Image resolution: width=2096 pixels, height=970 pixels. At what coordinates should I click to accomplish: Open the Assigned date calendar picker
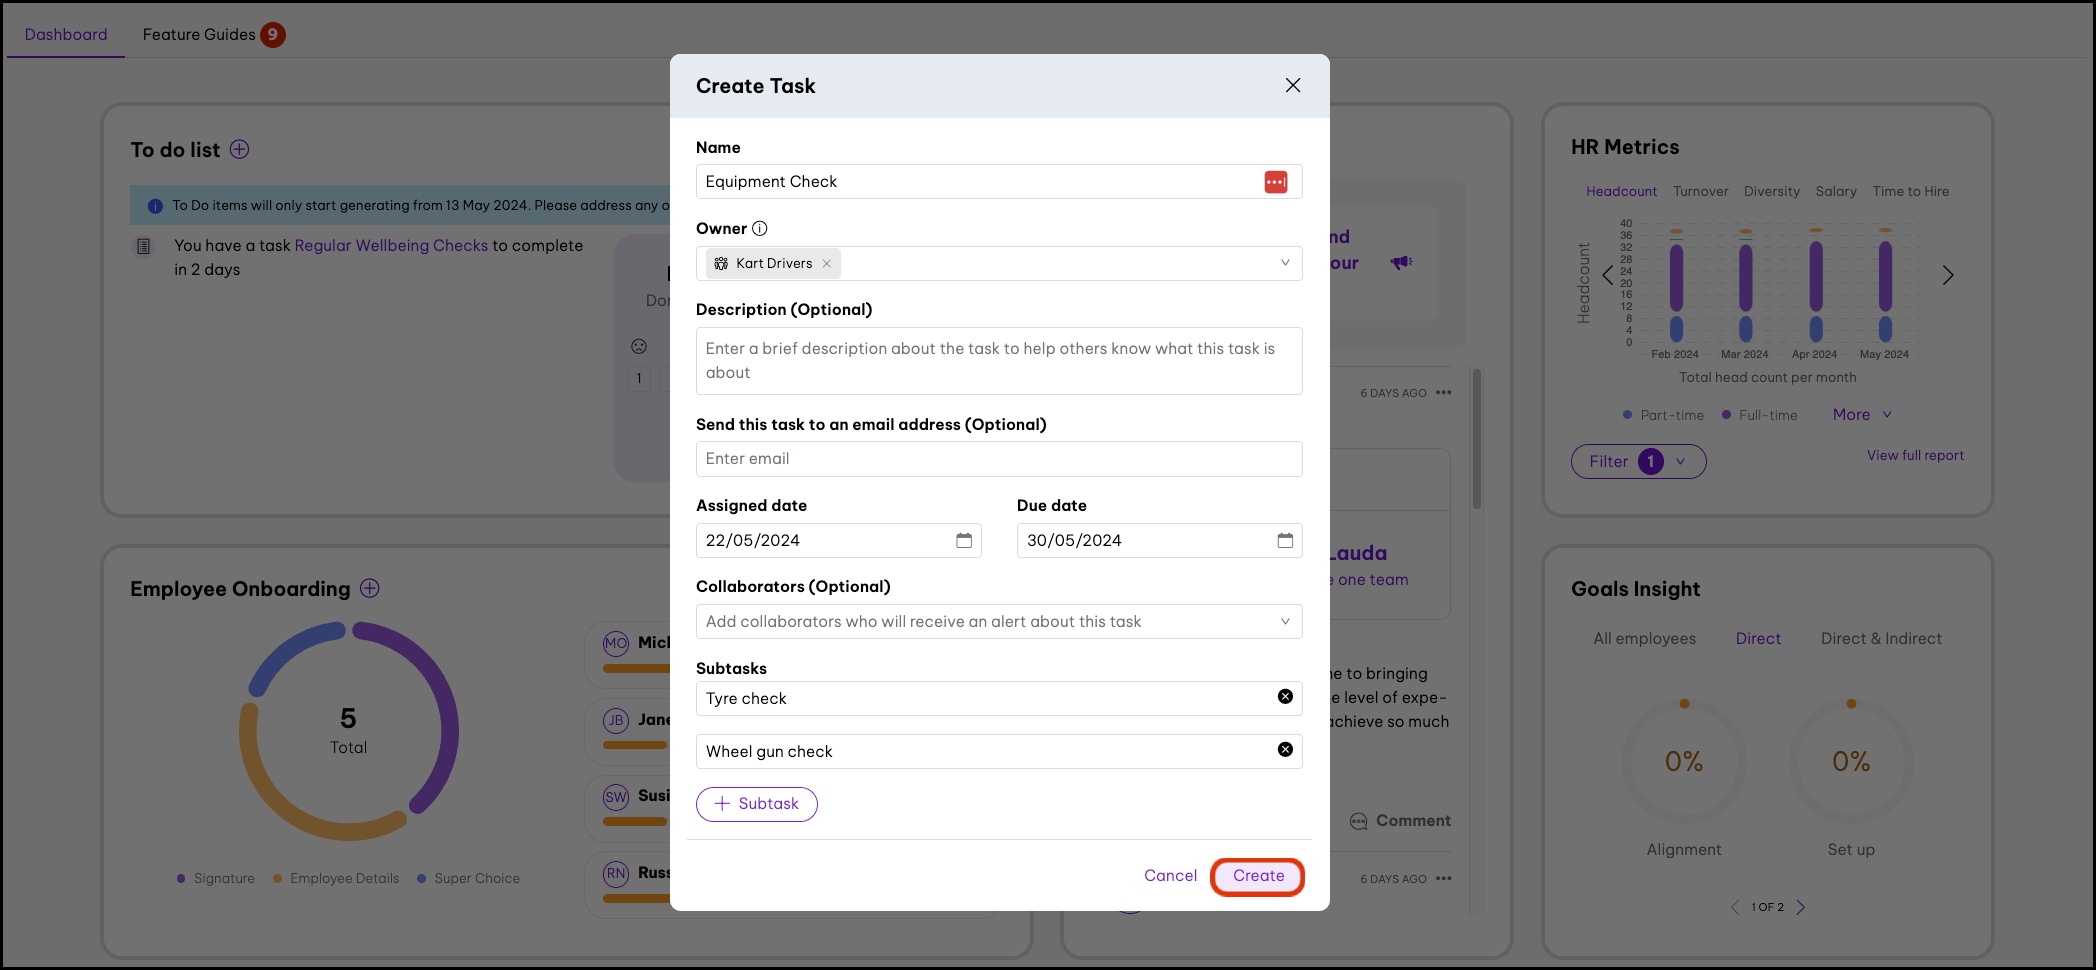click(x=964, y=540)
